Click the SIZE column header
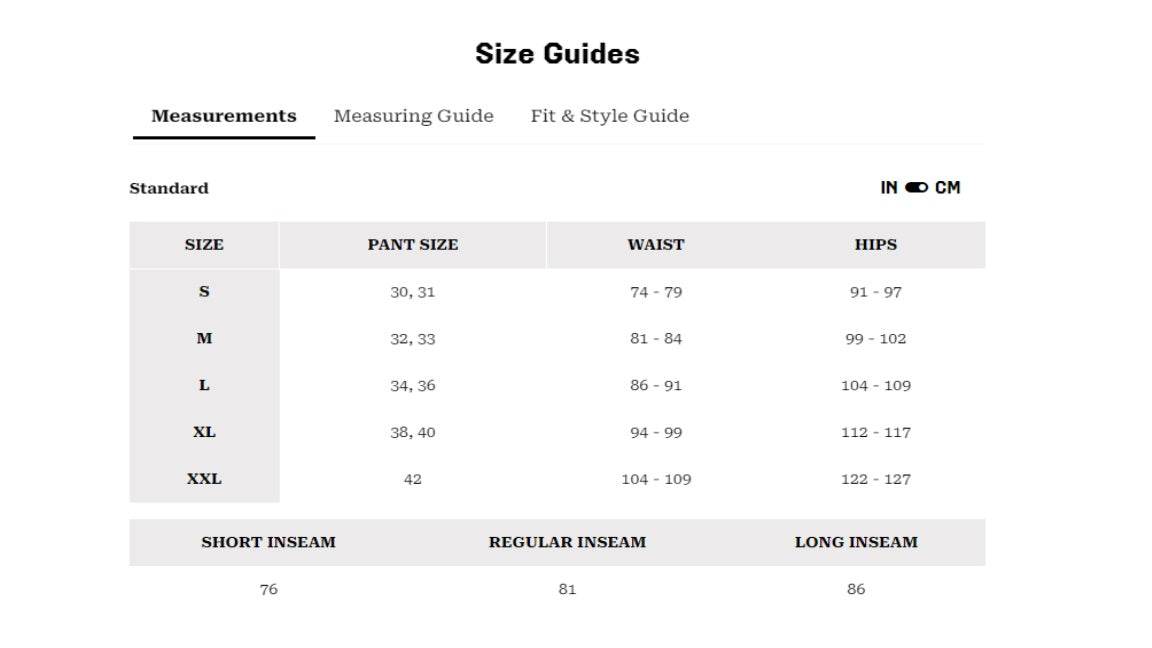This screenshot has width=1152, height=648. (x=204, y=245)
